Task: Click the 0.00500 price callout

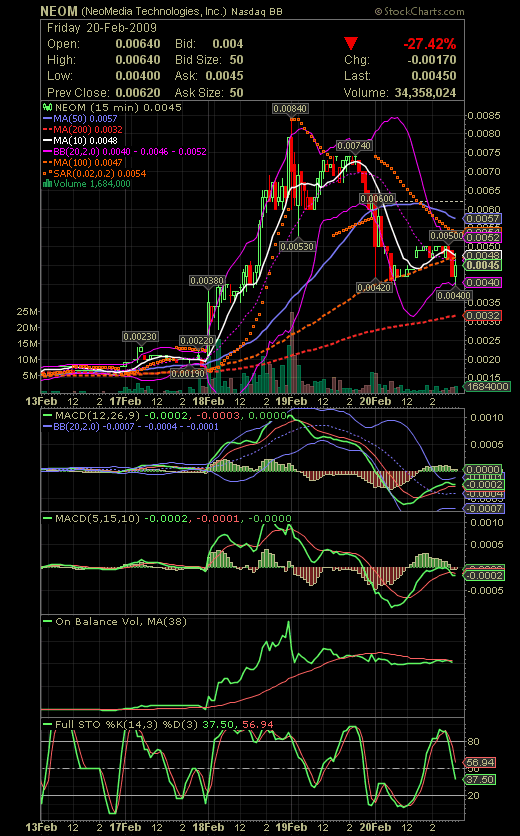Action: point(447,236)
